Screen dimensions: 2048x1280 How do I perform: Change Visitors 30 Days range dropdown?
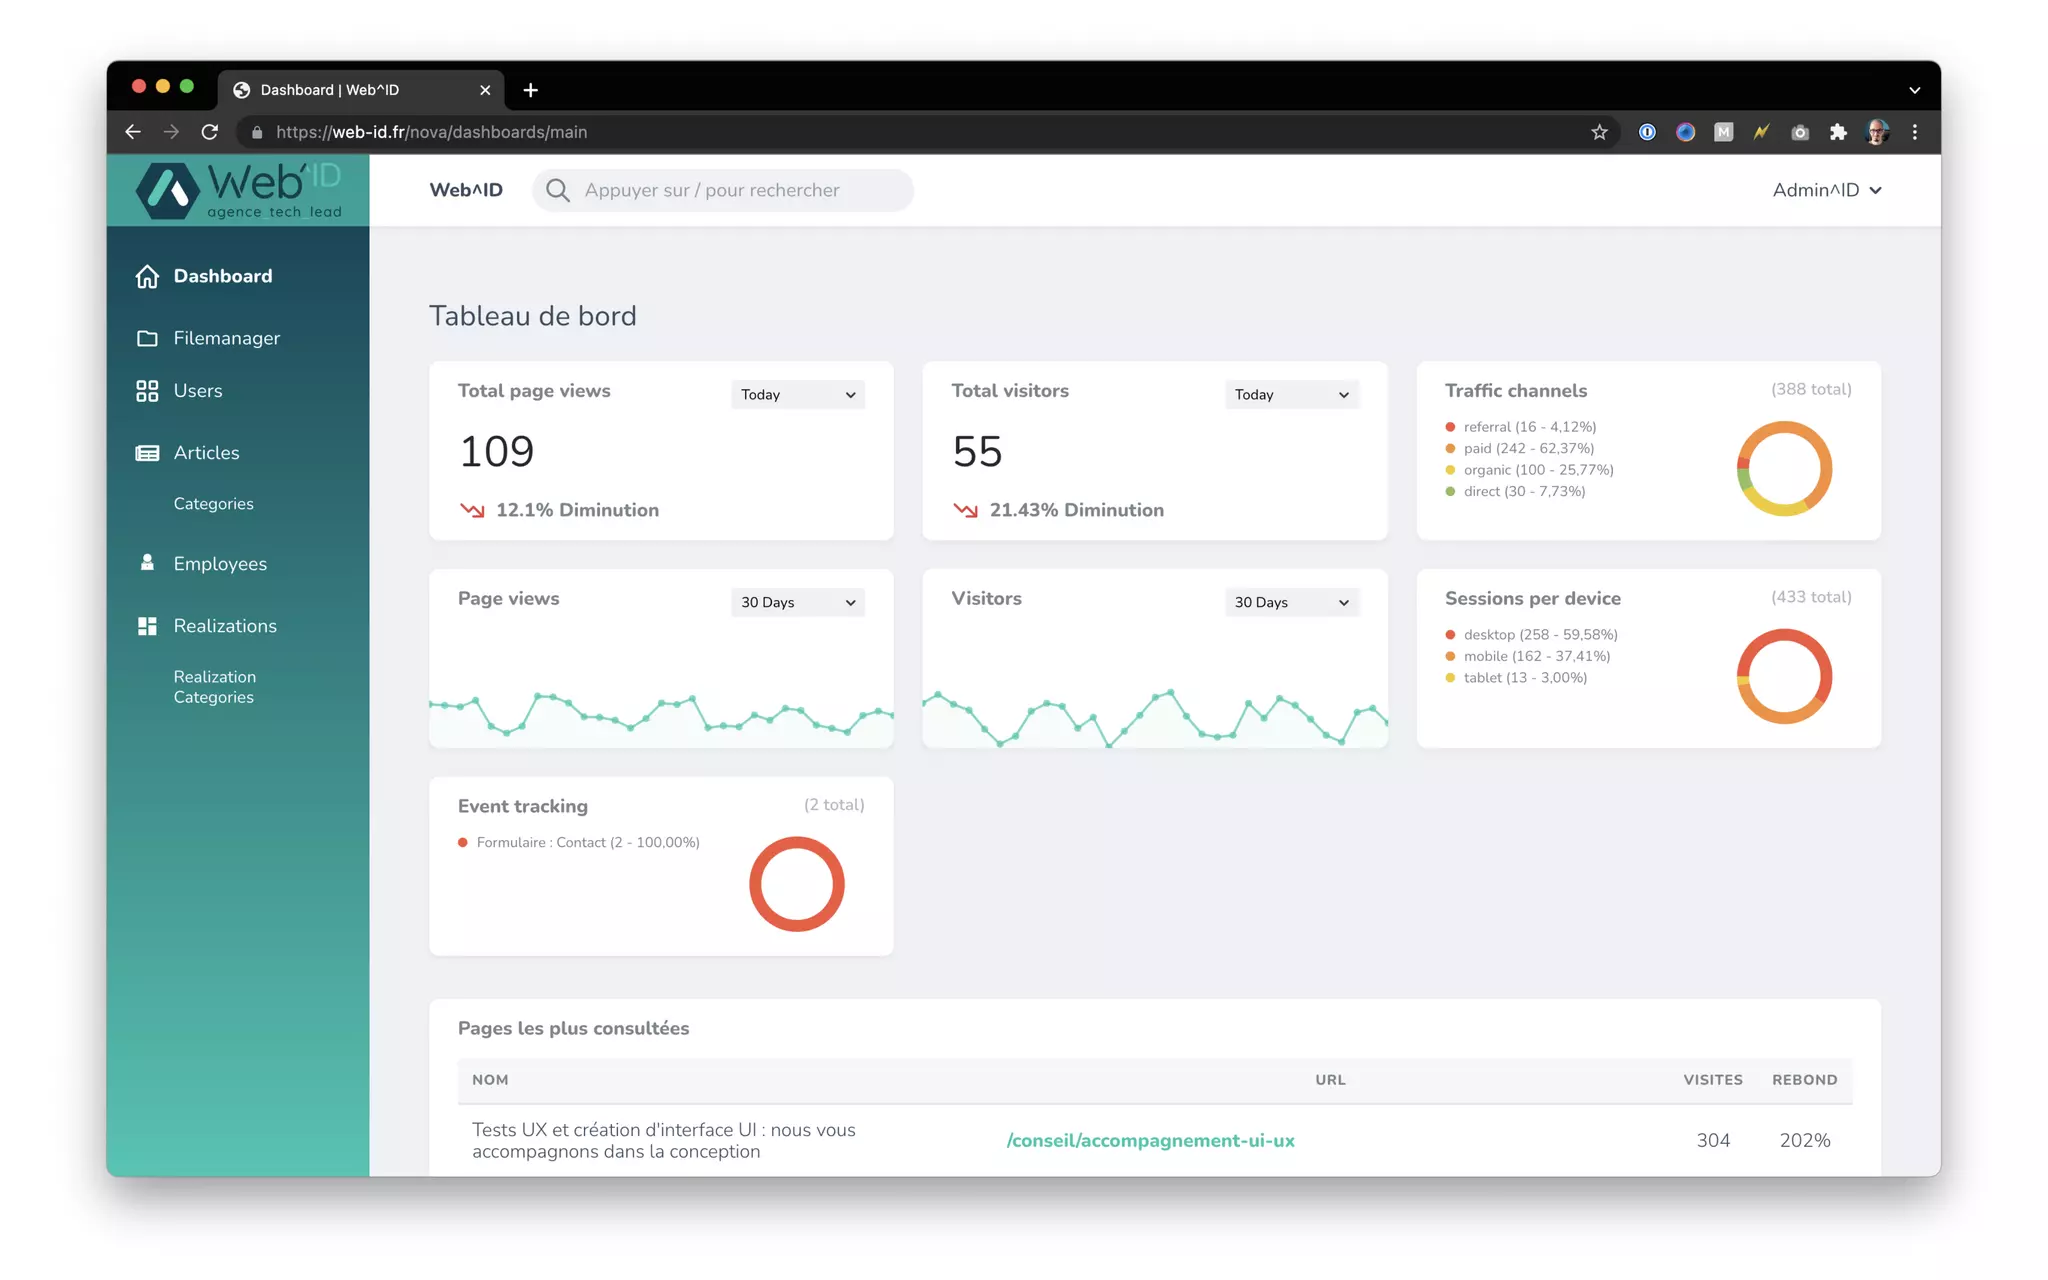click(1290, 602)
